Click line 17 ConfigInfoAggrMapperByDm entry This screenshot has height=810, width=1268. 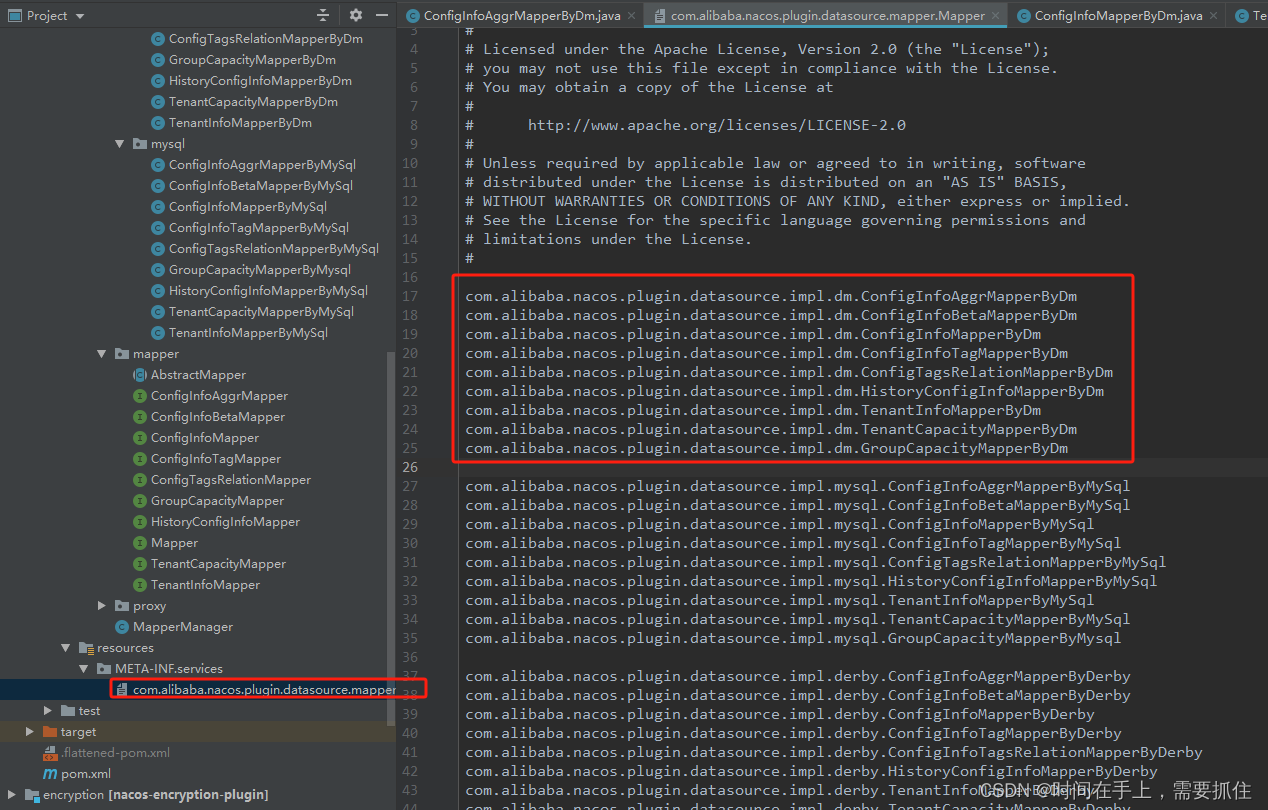pos(771,296)
